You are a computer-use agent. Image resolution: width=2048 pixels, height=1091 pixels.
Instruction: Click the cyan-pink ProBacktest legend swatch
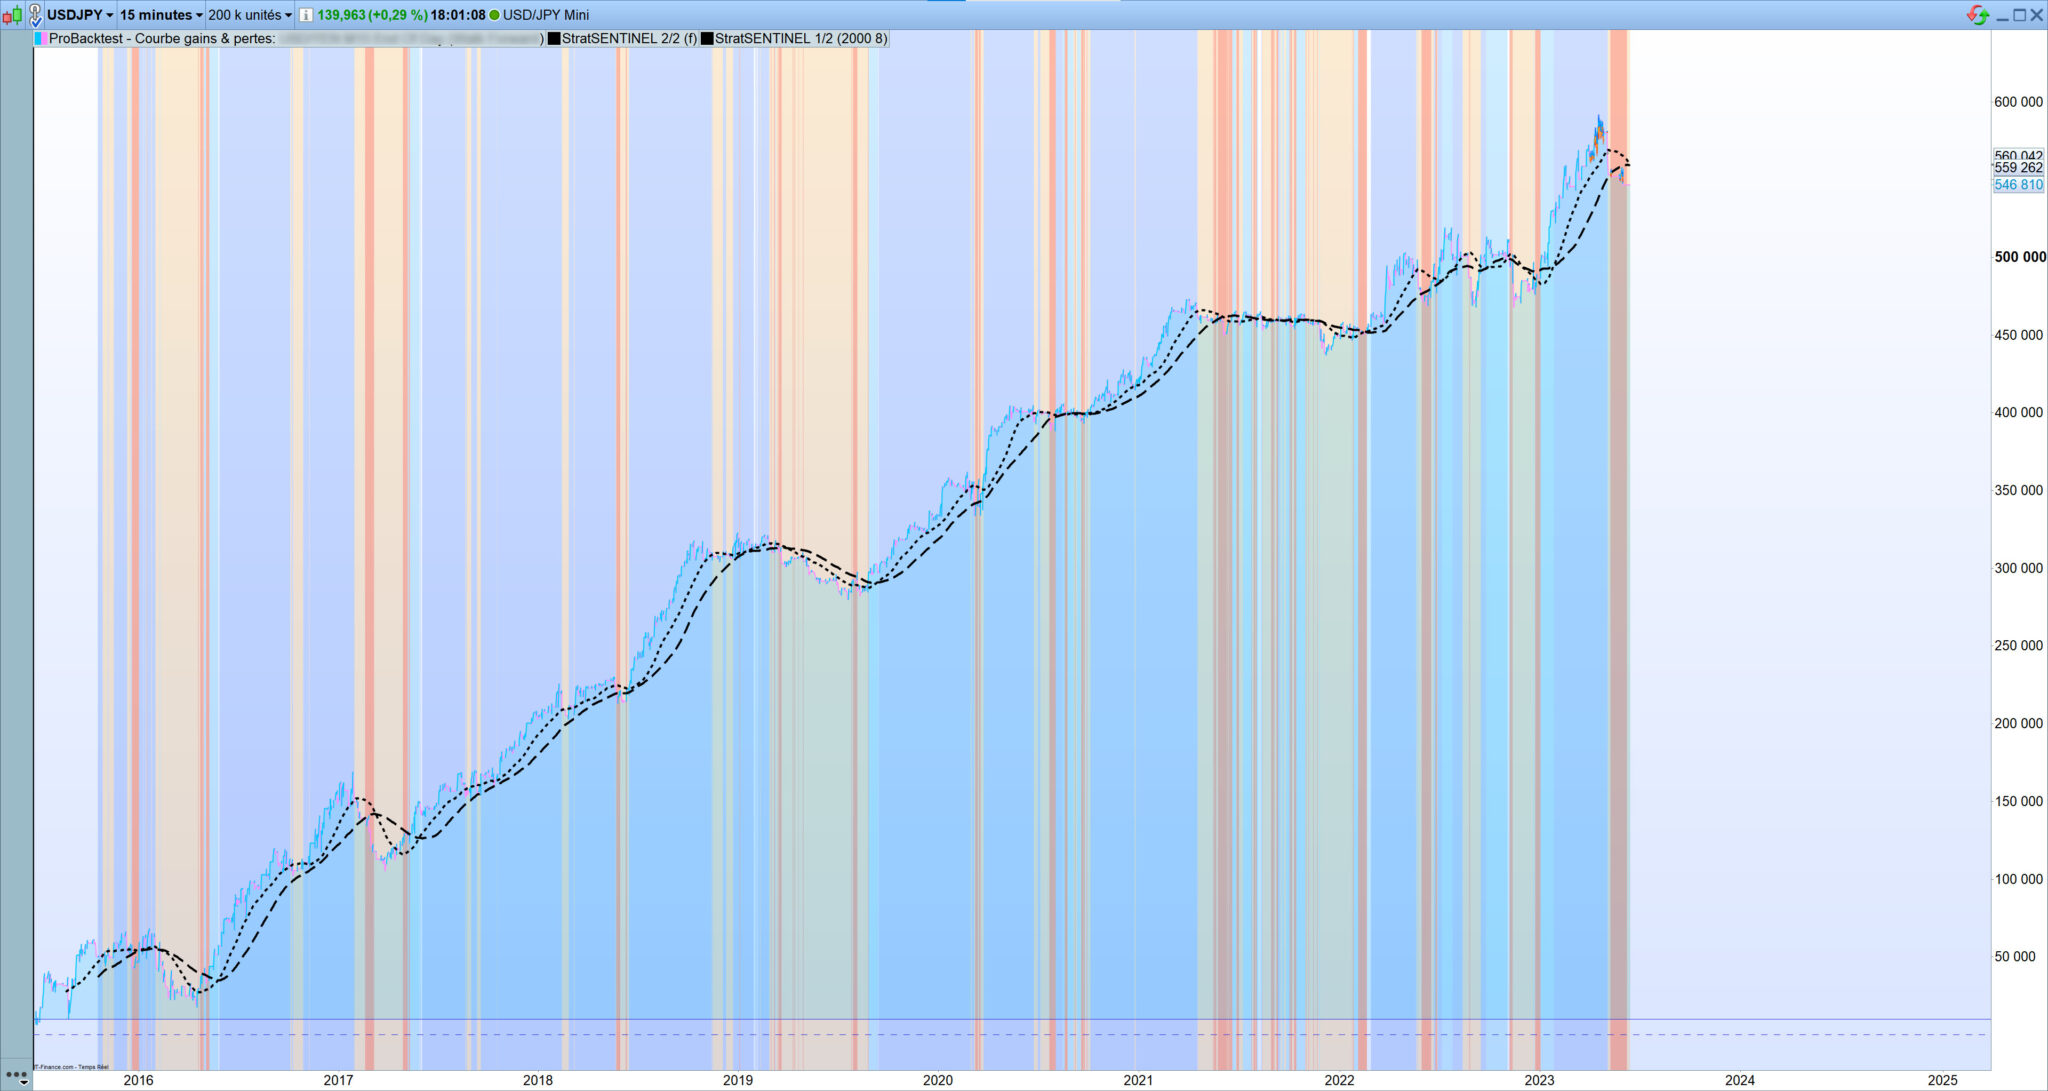pos(40,39)
